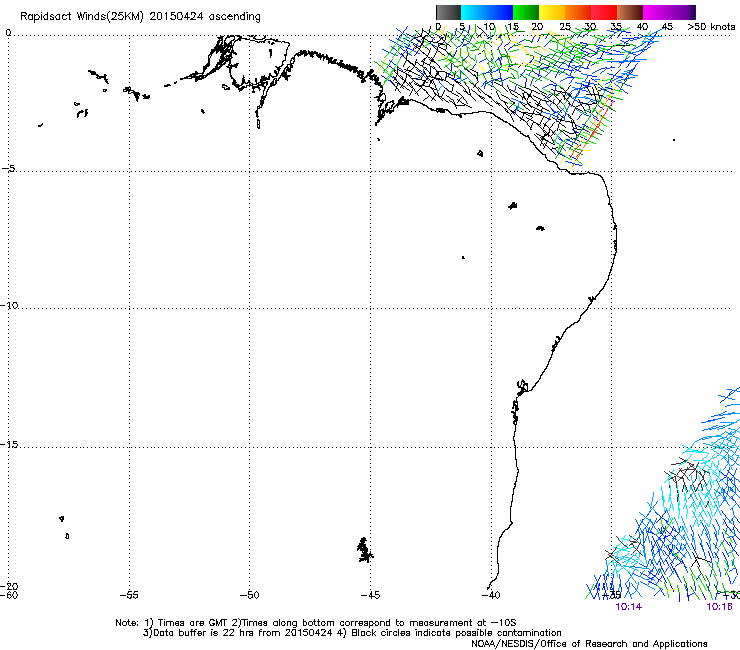Viewport: 740px width, 650px height.
Task: Click the '>50 knots' legend label
Action: (x=711, y=26)
